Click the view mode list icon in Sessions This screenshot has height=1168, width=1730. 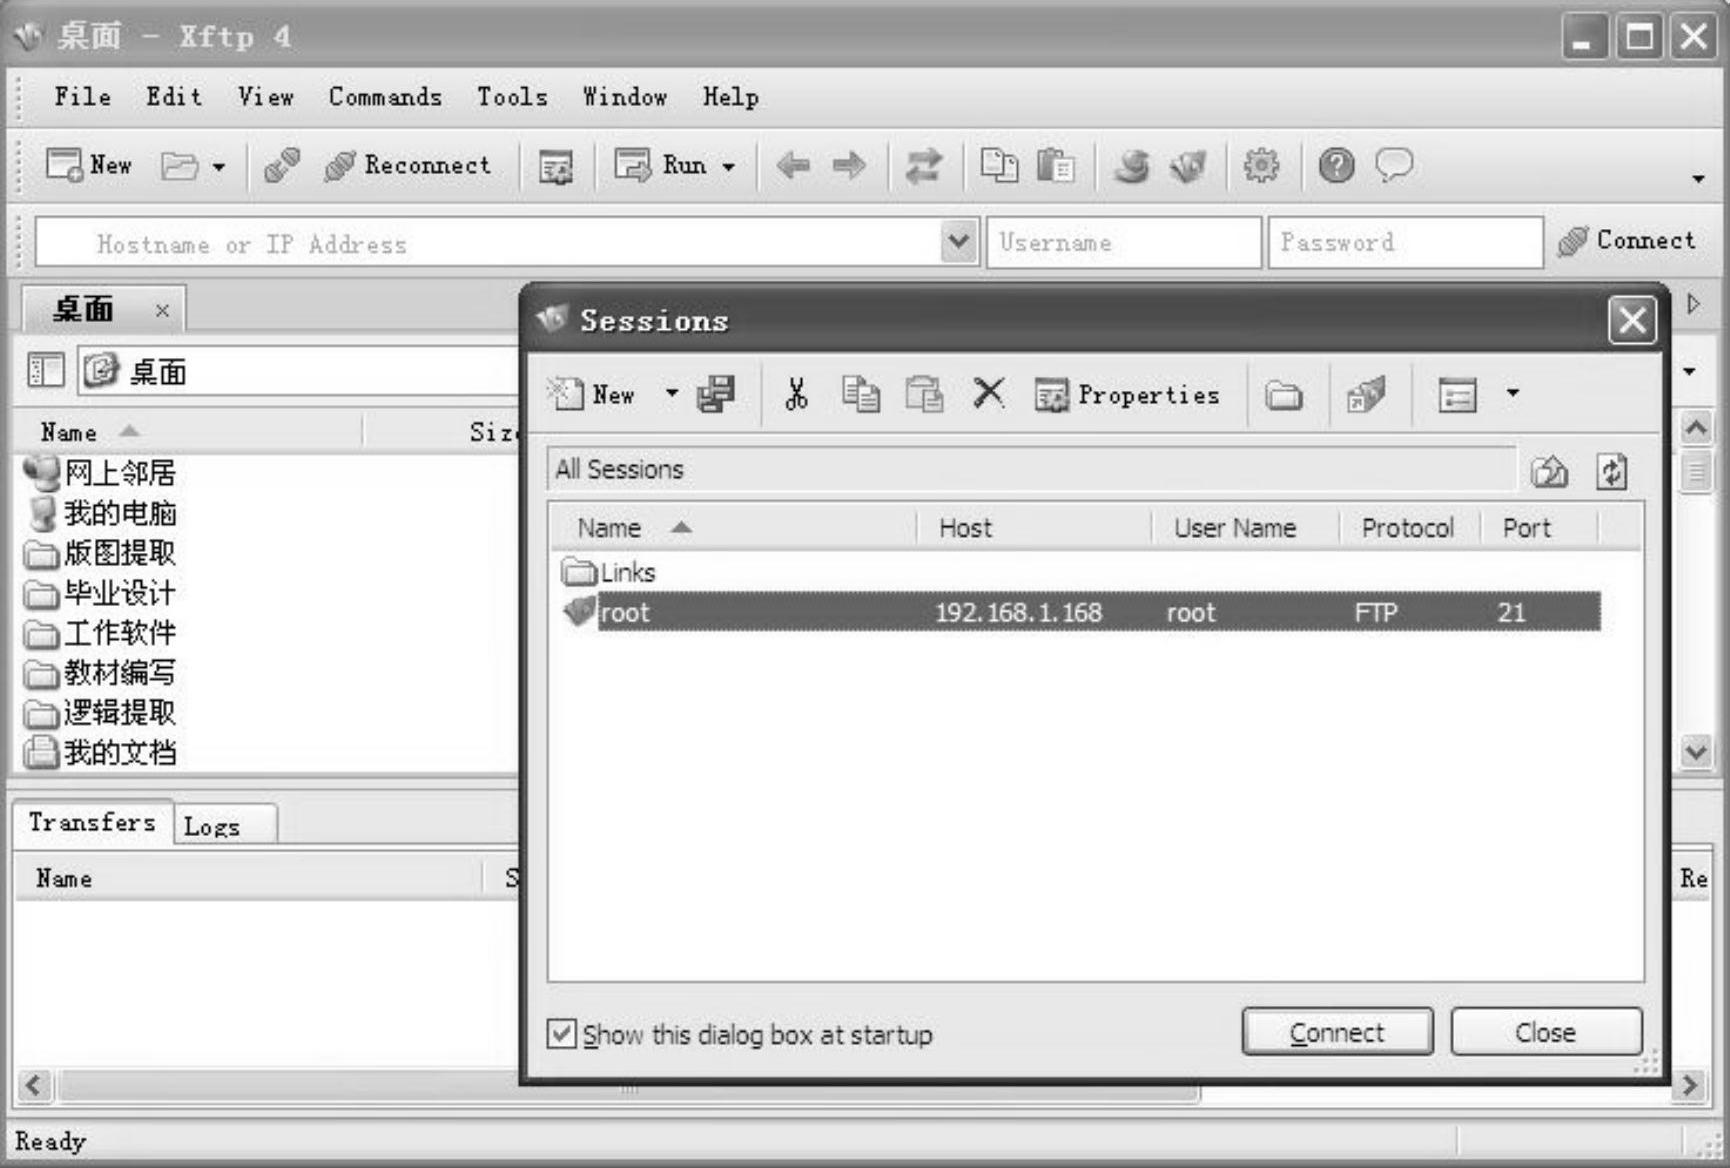1457,395
